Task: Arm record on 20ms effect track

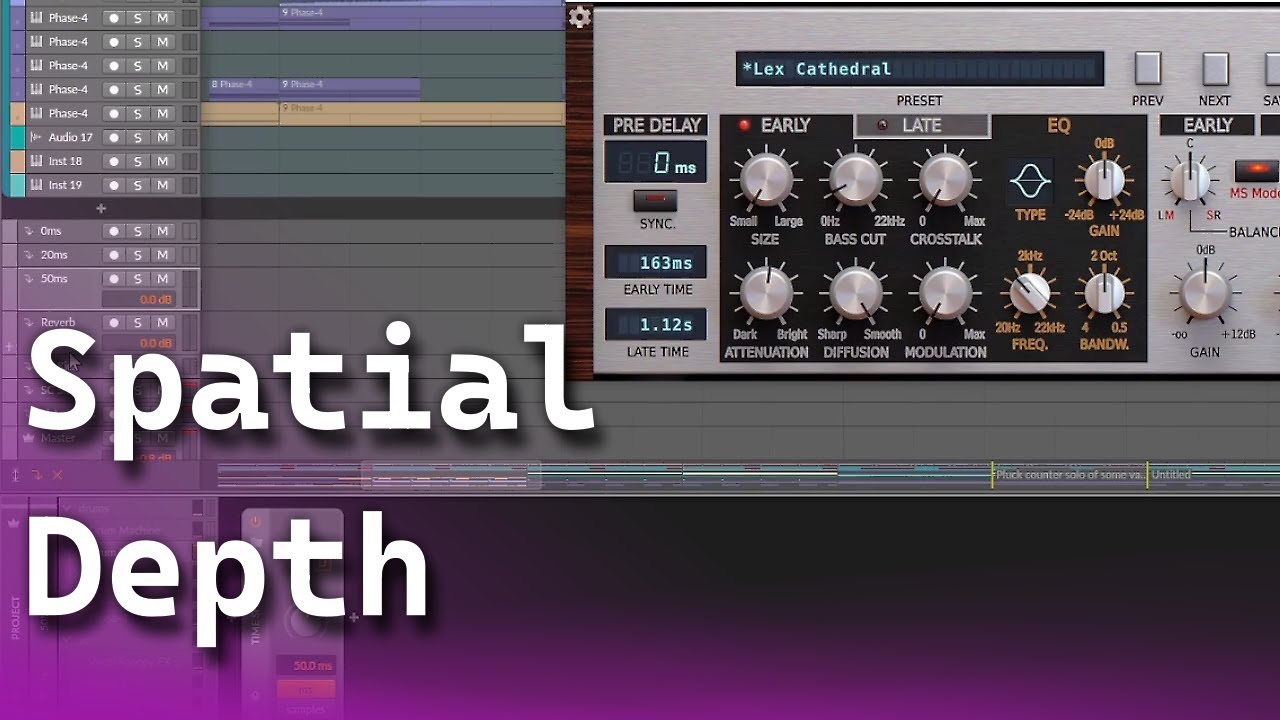Action: click(114, 255)
